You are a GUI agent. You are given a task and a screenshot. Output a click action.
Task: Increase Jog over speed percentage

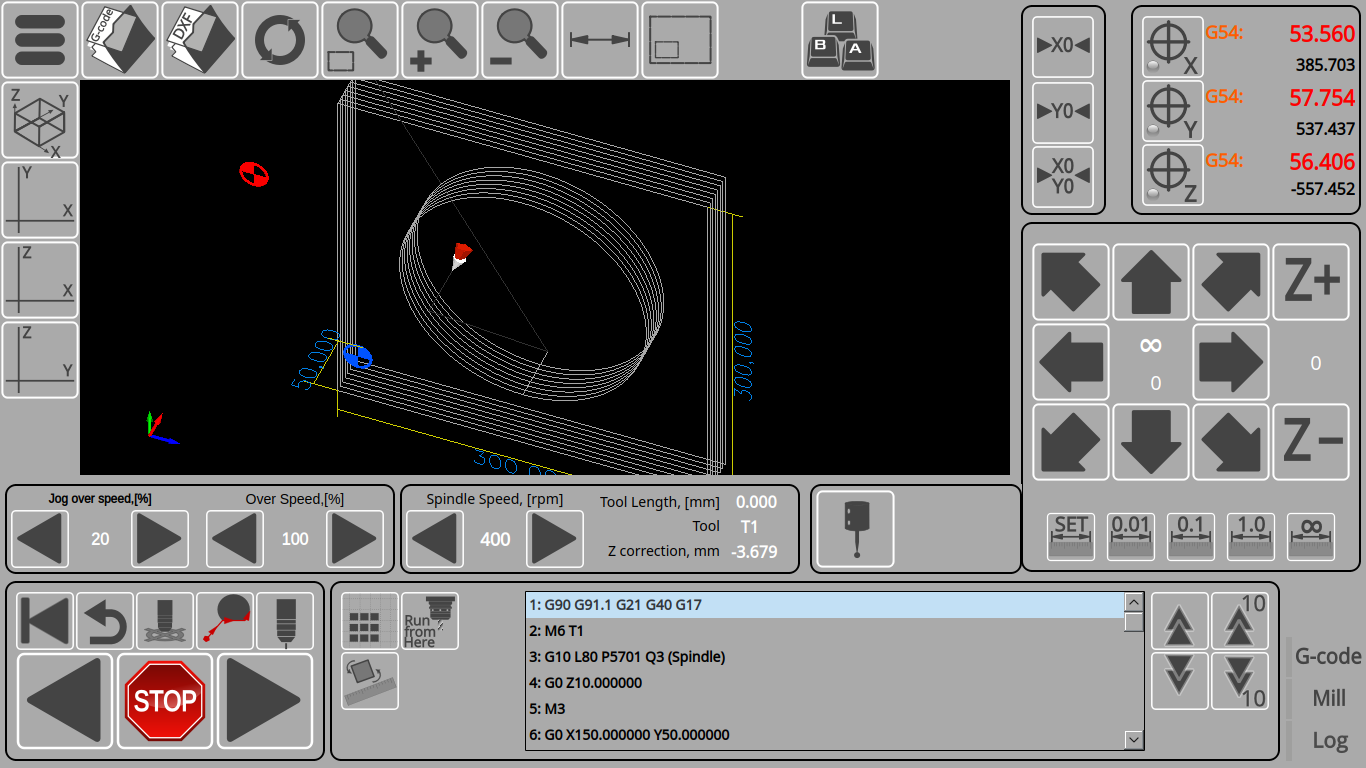pyautogui.click(x=159, y=539)
